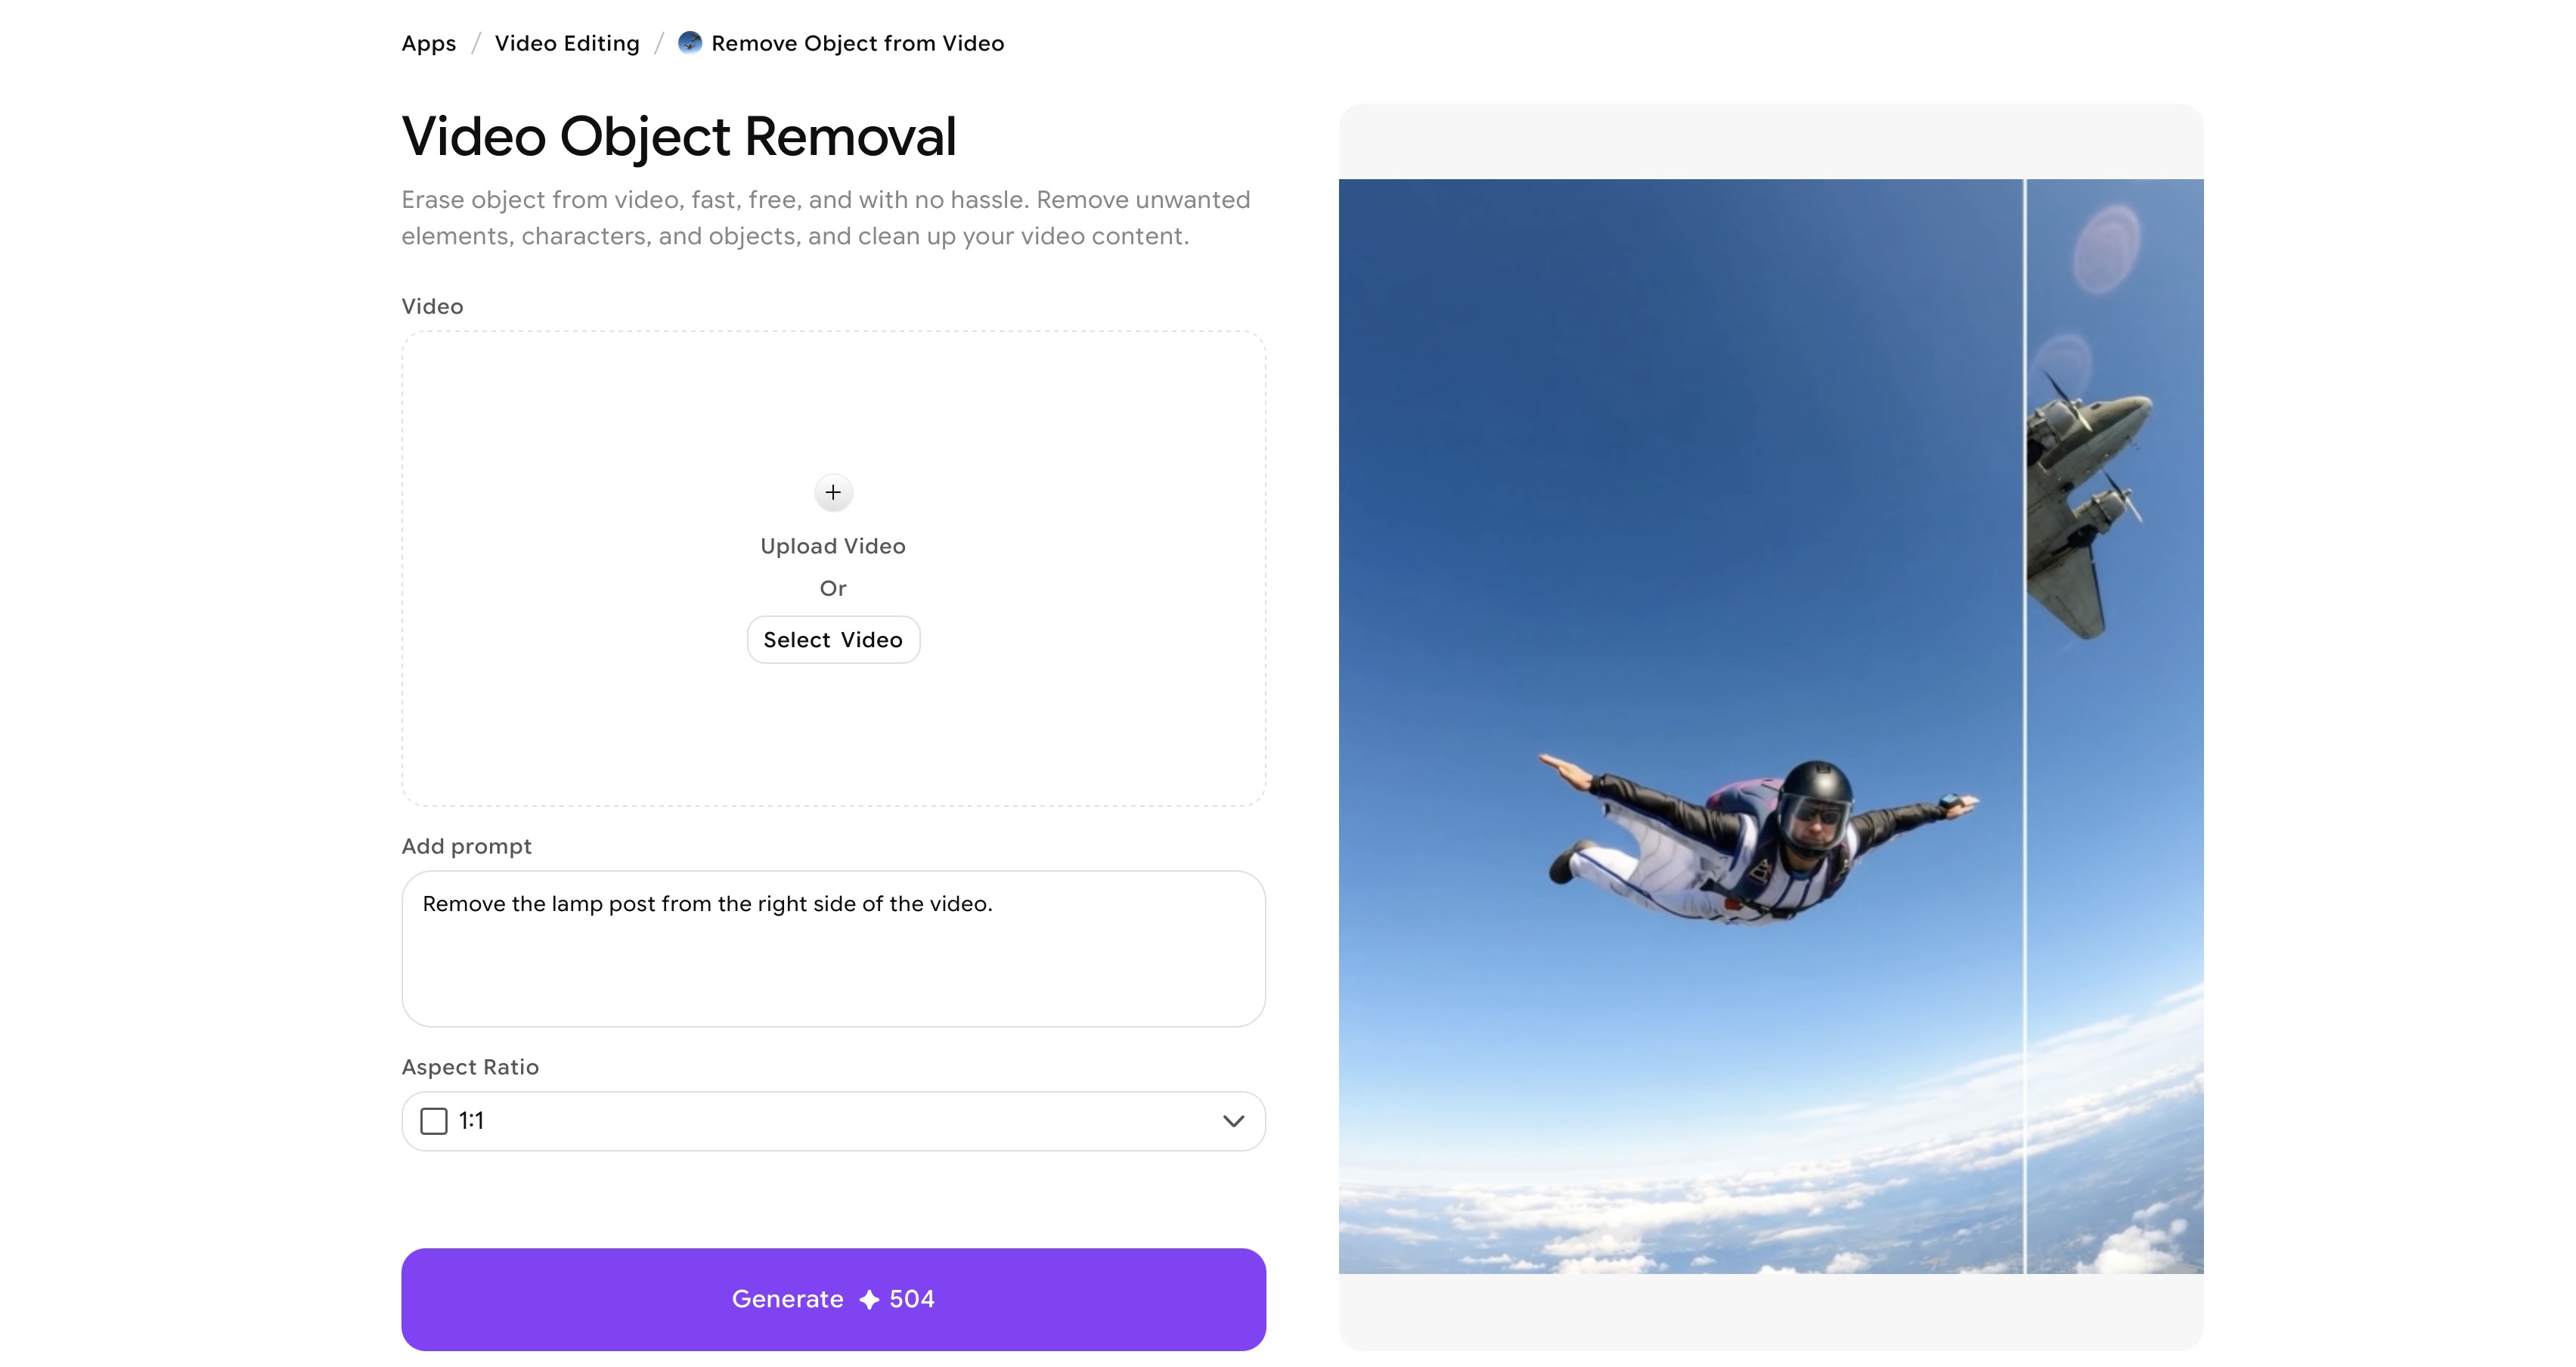Screen dimensions: 2576x1367
Task: Click the square 1:1 ratio icon
Action: pyautogui.click(x=434, y=1121)
